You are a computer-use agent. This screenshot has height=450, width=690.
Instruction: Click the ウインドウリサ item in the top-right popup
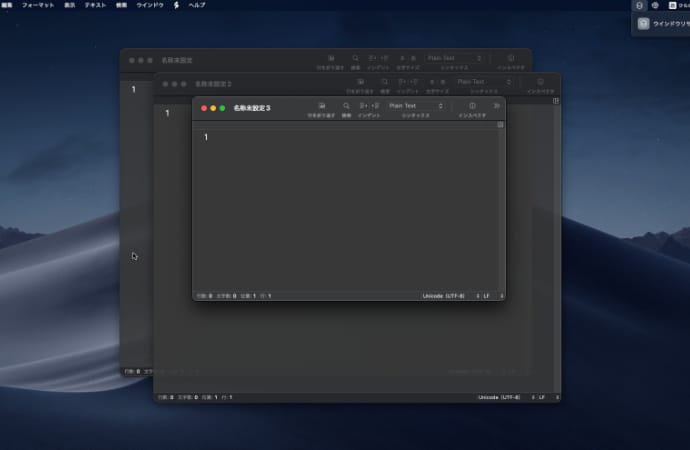(664, 24)
